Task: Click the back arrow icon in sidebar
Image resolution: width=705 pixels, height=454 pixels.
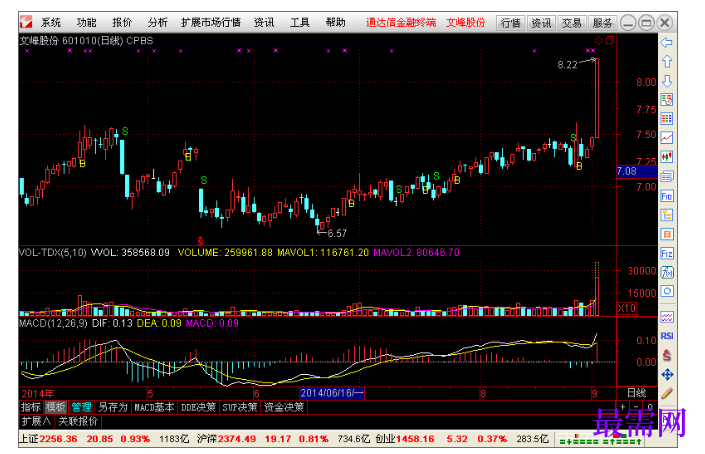Action: click(666, 43)
